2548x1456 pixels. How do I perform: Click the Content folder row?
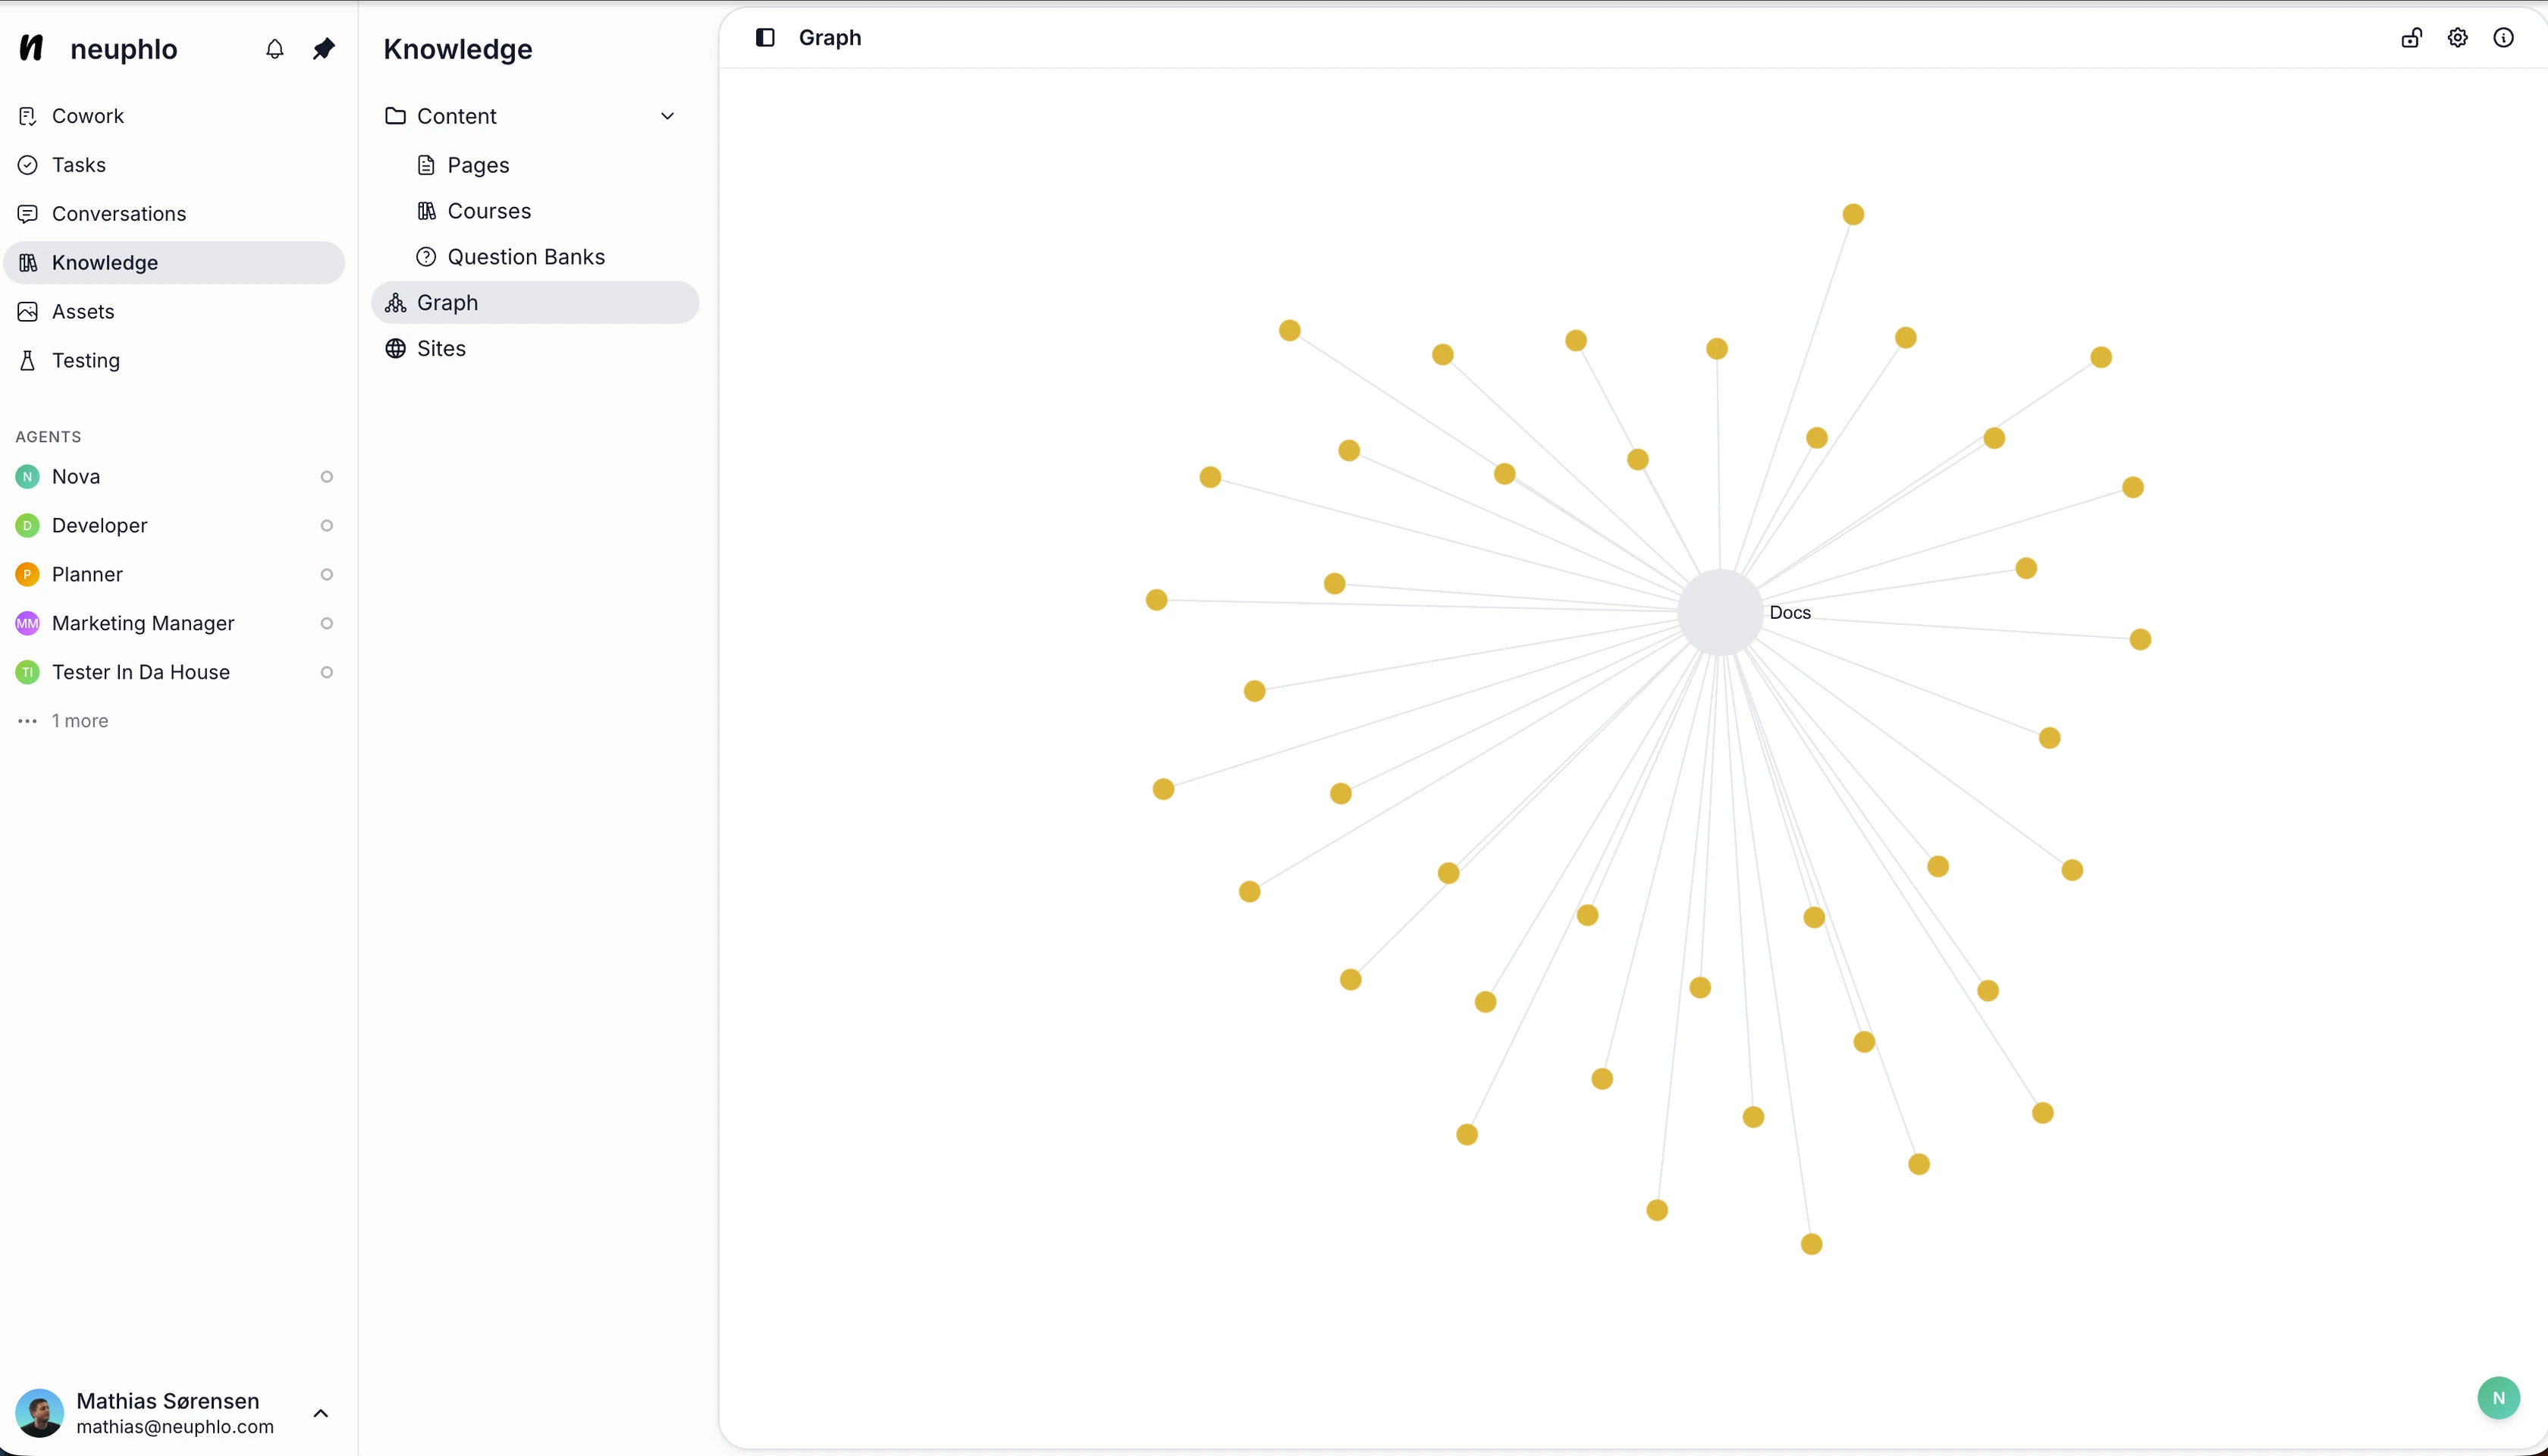[535, 116]
